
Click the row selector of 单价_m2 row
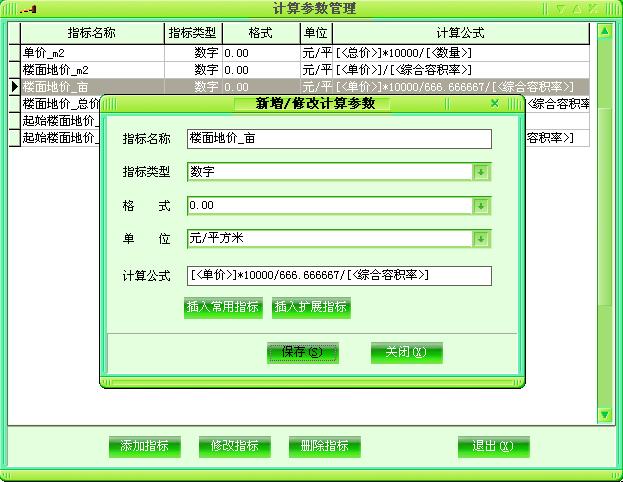14,53
